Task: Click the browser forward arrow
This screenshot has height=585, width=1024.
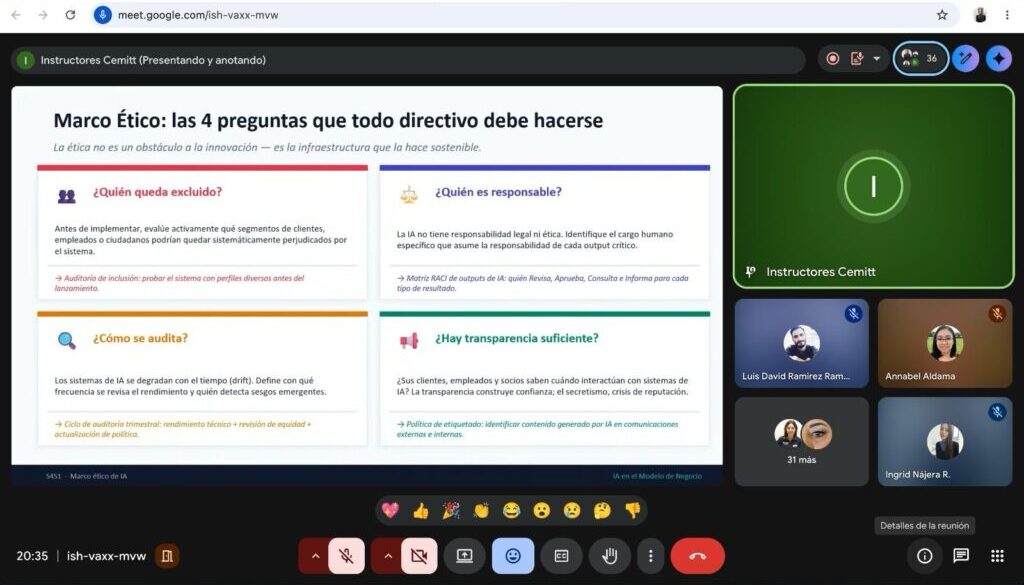Action: click(43, 15)
